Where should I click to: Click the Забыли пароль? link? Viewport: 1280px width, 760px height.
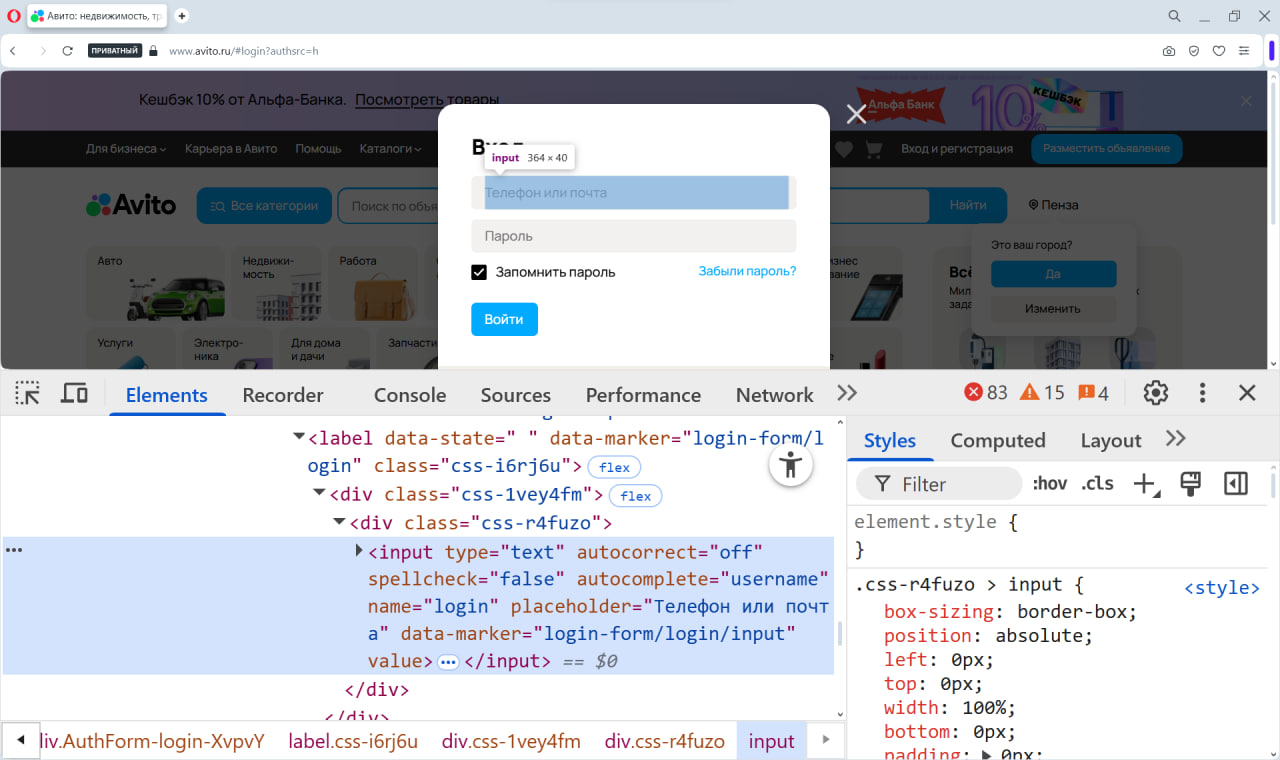coord(747,271)
